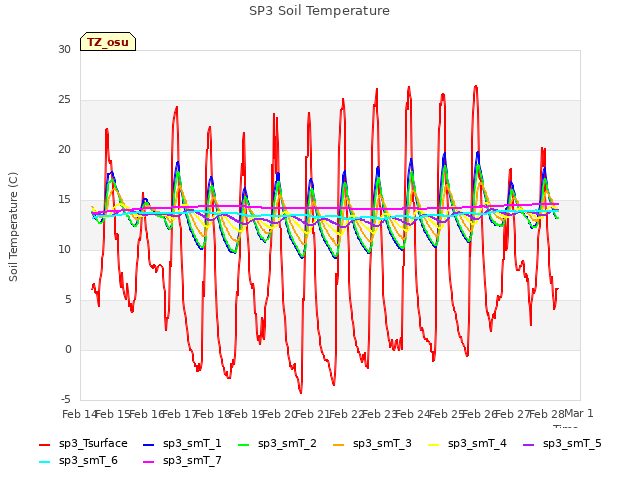Image resolution: width=640 pixels, height=480 pixels.
Task: Toggle sp3_smT_4 legend entry
Action: (467, 444)
